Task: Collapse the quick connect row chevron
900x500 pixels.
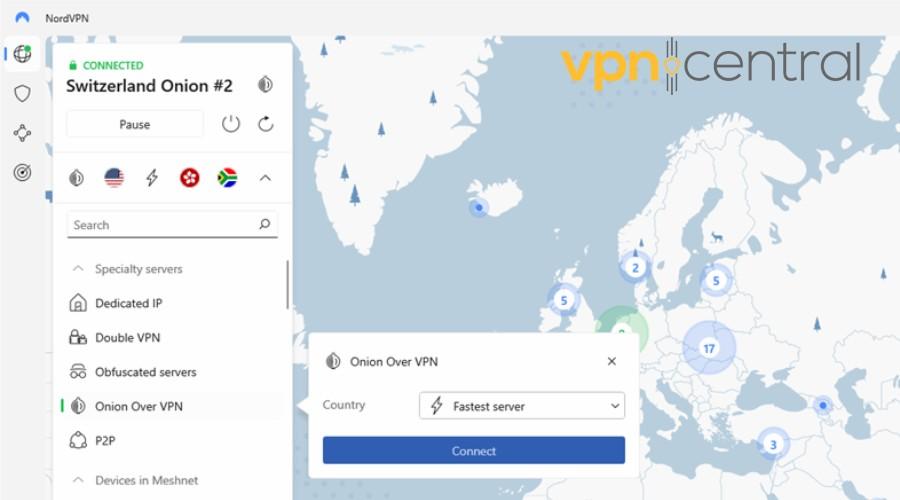Action: point(265,178)
